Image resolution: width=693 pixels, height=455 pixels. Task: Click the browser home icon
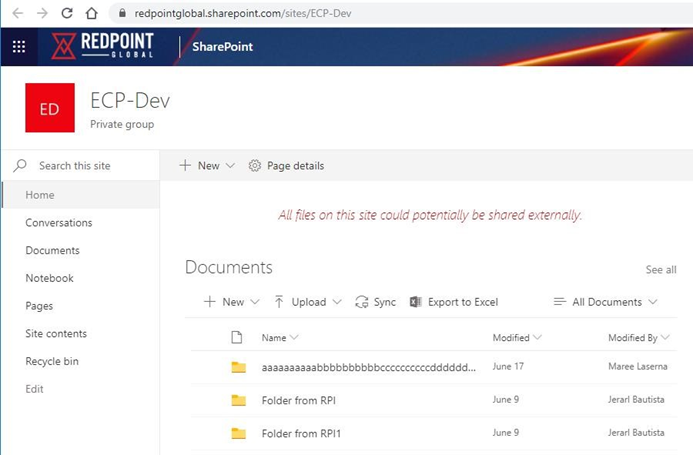pos(91,14)
